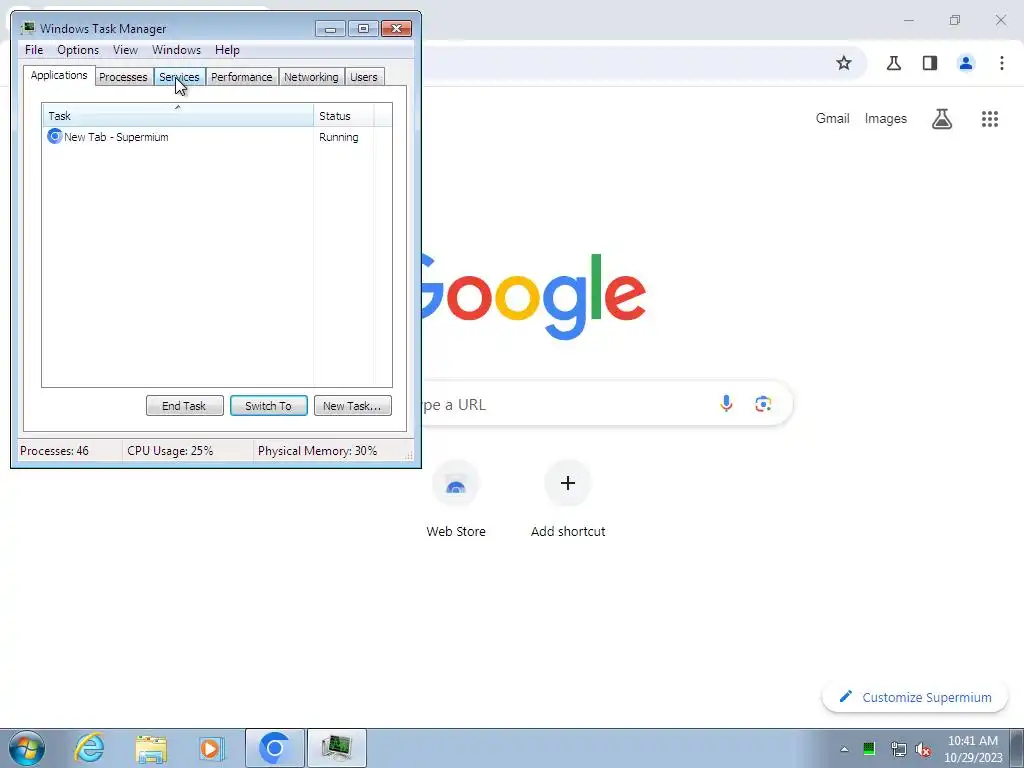The width and height of the screenshot is (1024, 768).
Task: Click Physical Memory: 30% in status bar
Action: click(x=317, y=451)
